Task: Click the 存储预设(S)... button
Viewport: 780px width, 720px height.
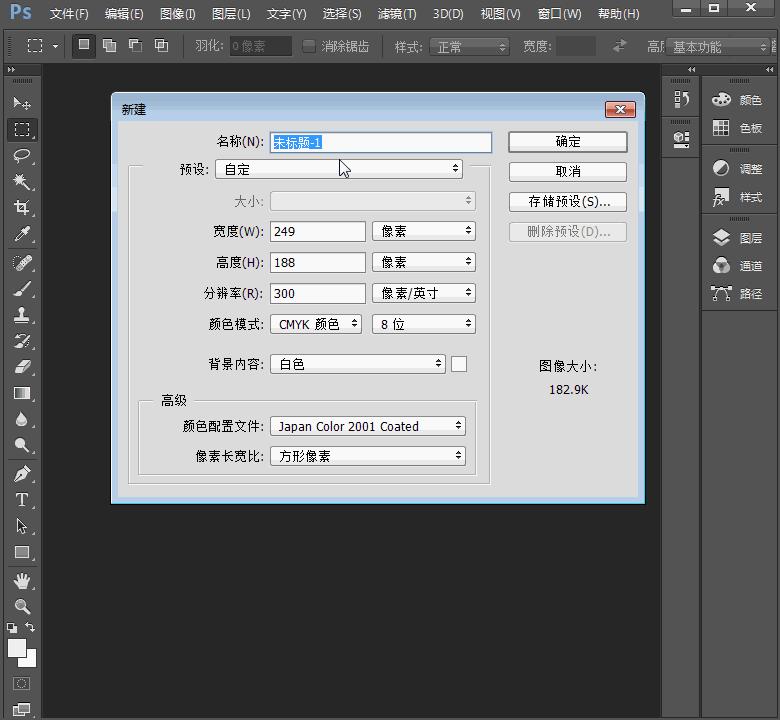Action: (x=567, y=201)
